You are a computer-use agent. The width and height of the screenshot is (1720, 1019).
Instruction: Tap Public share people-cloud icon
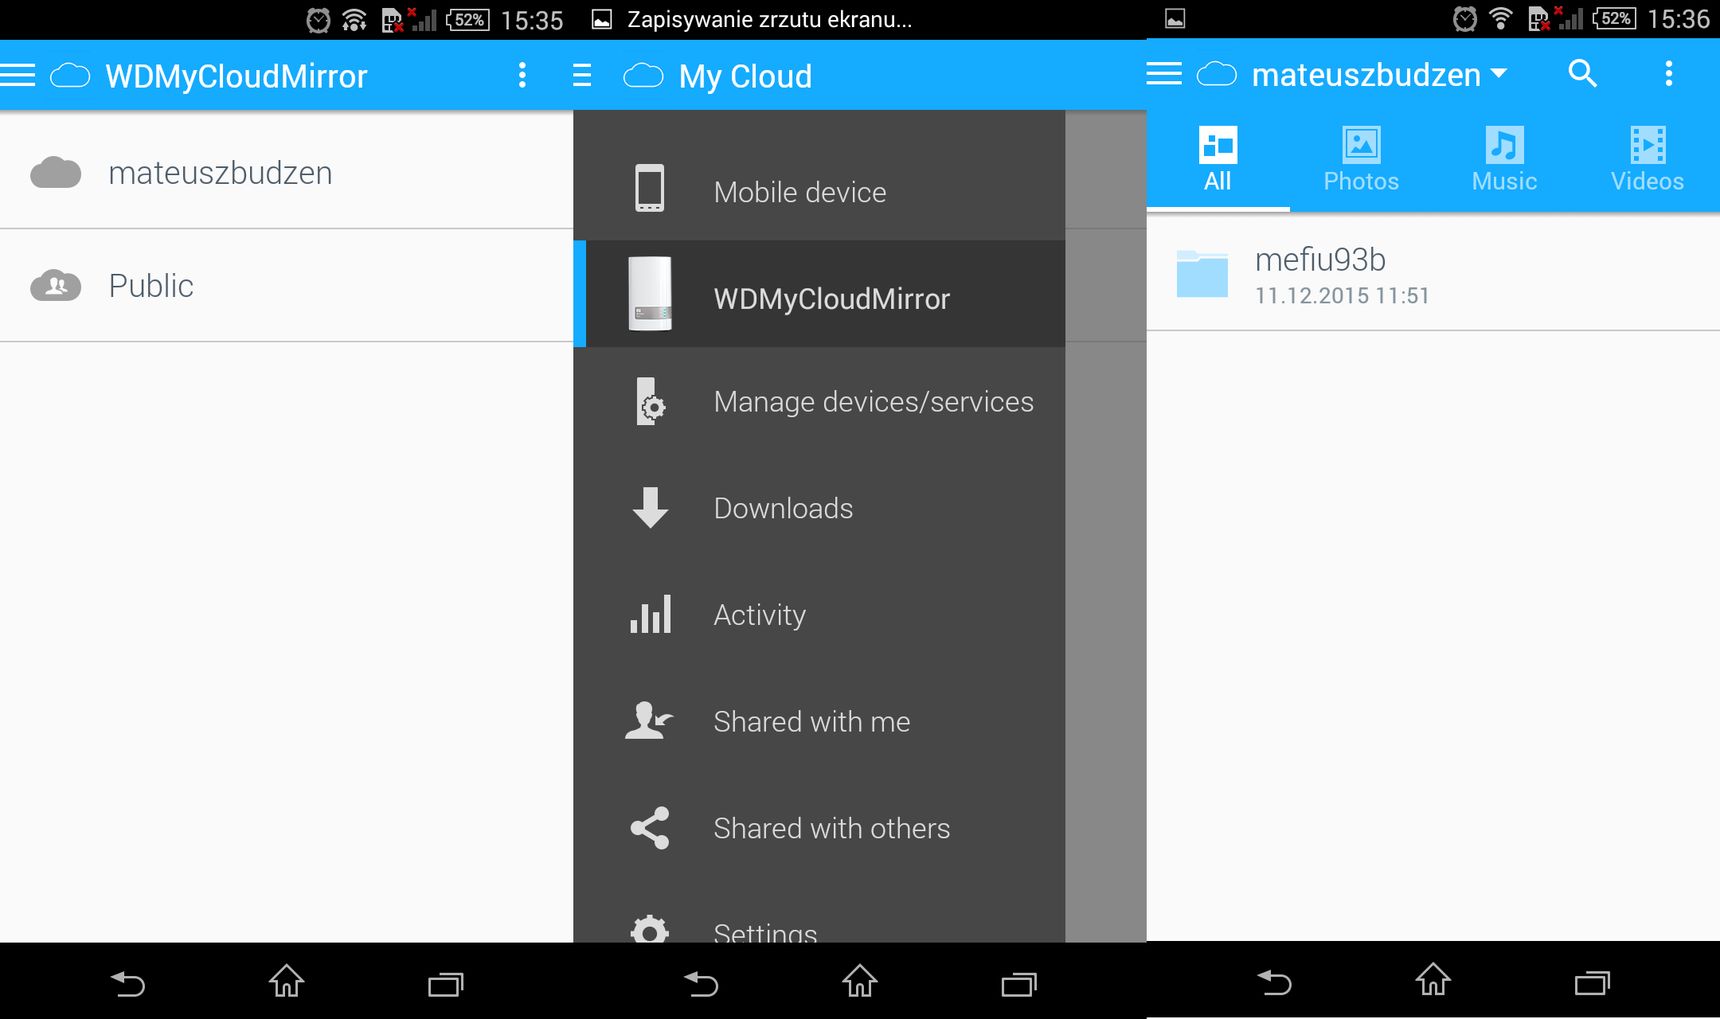coord(56,286)
